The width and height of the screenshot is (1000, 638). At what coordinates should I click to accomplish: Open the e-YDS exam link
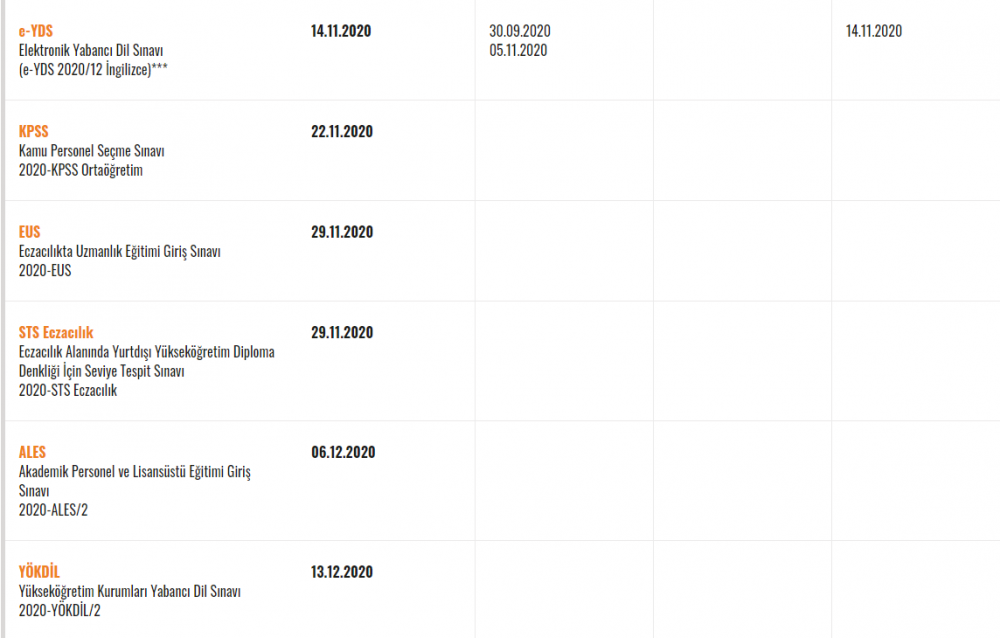[36, 31]
